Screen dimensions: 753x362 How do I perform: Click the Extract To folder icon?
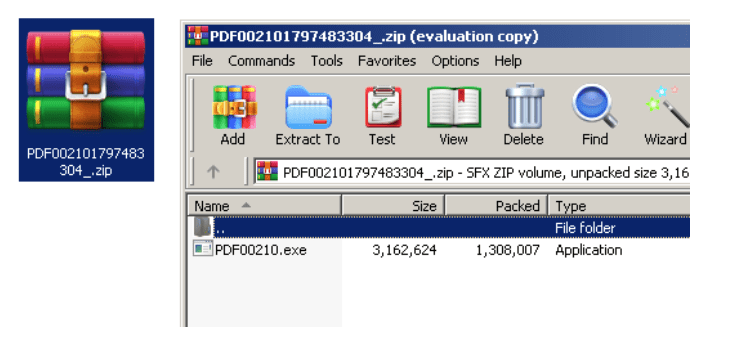tap(308, 107)
